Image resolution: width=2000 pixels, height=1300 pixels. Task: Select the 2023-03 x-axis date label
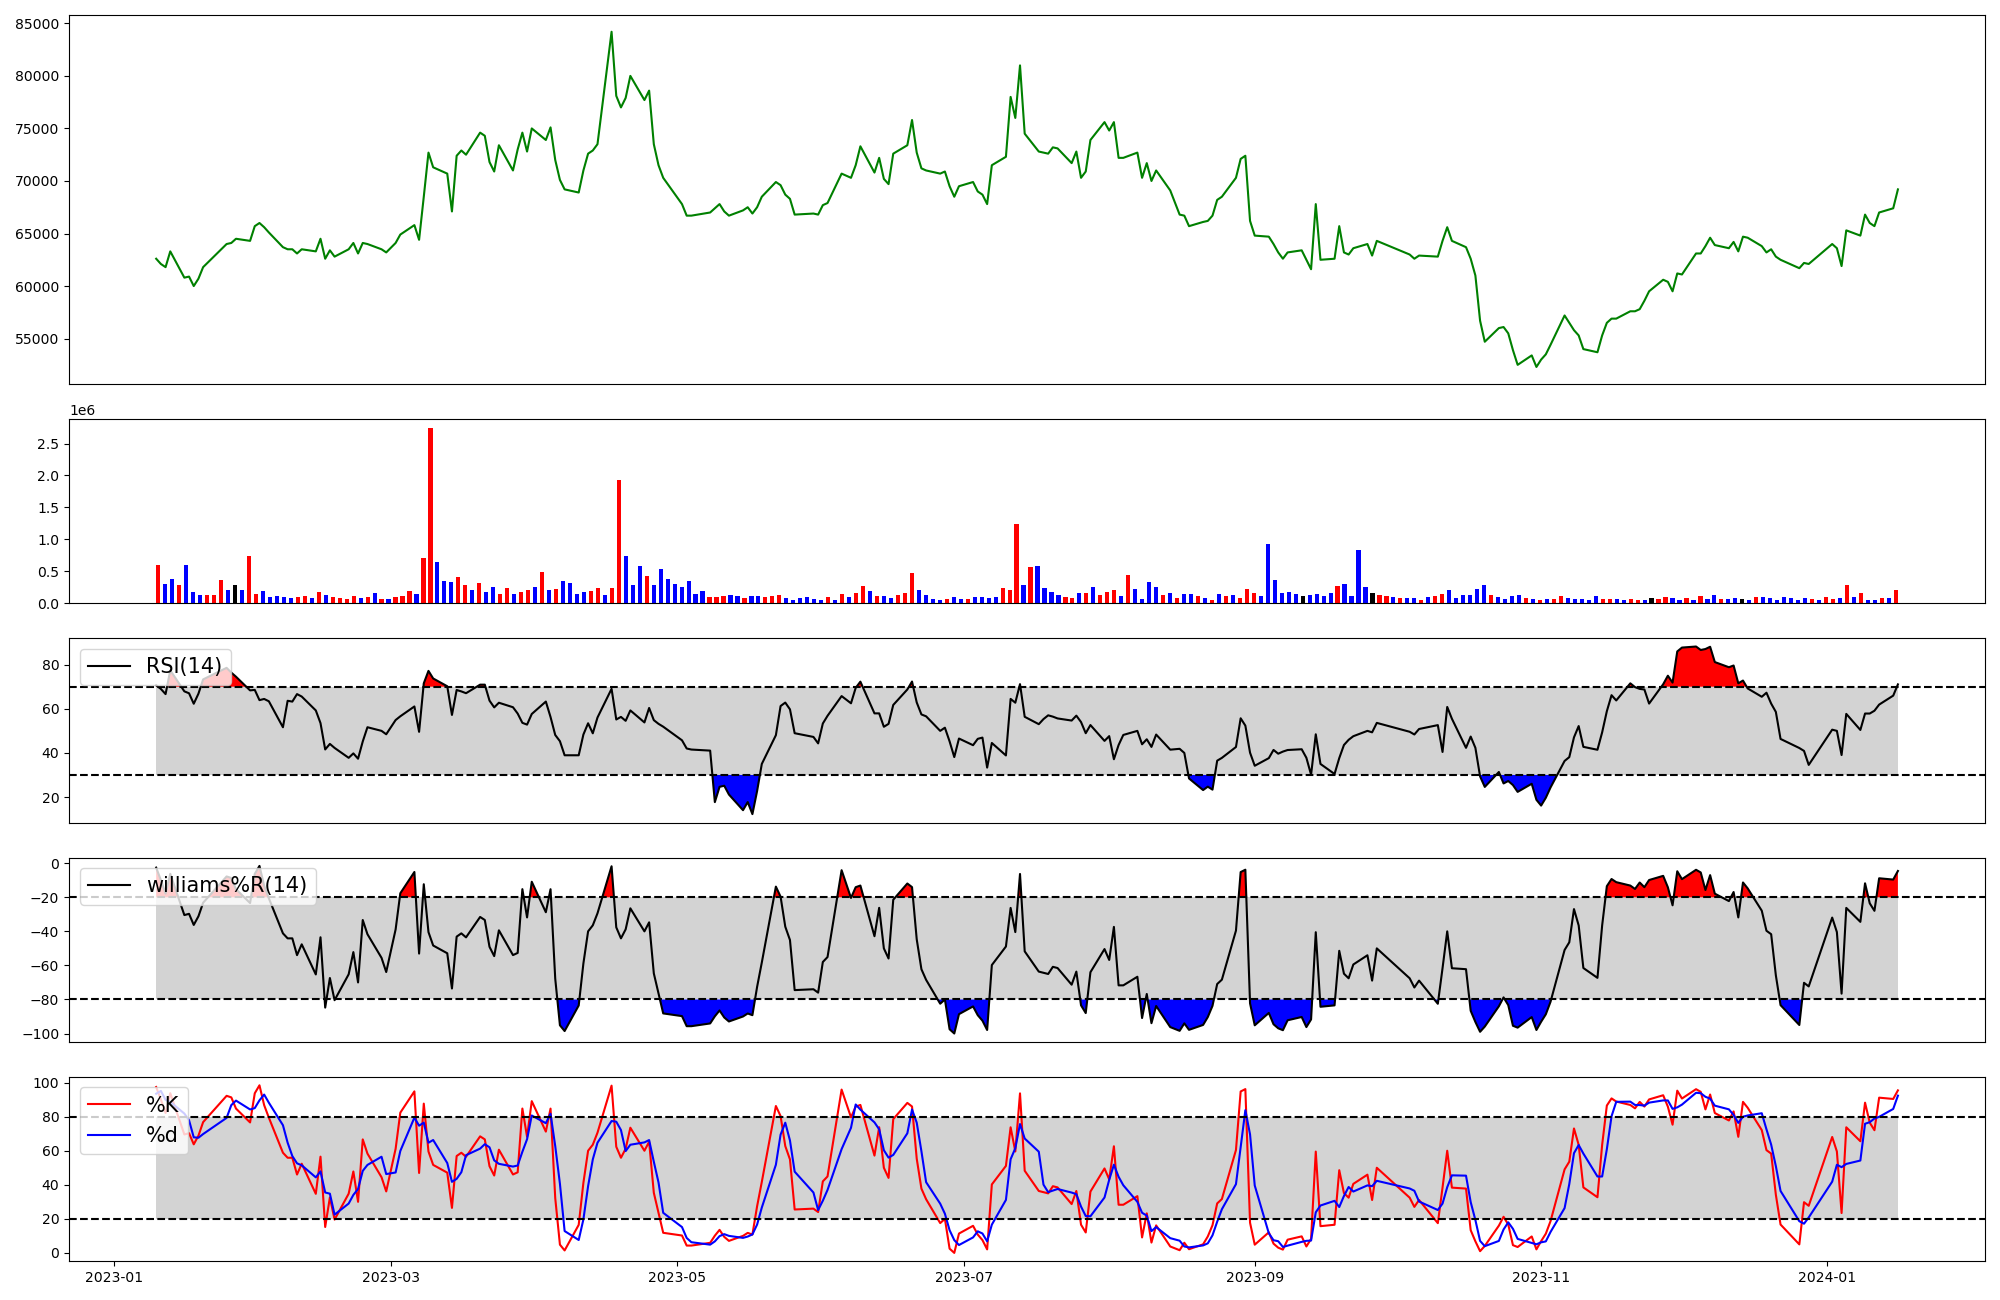[x=391, y=1277]
